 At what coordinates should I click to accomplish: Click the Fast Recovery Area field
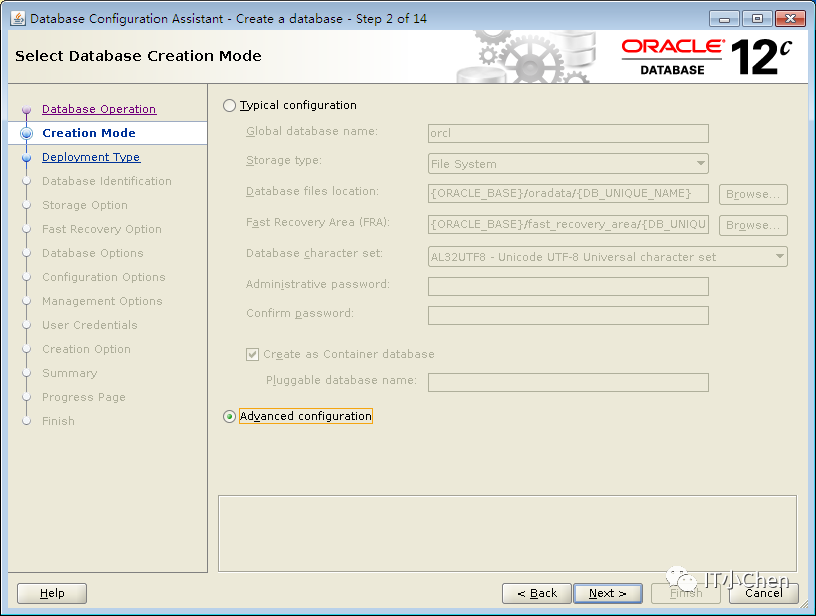[x=568, y=225]
